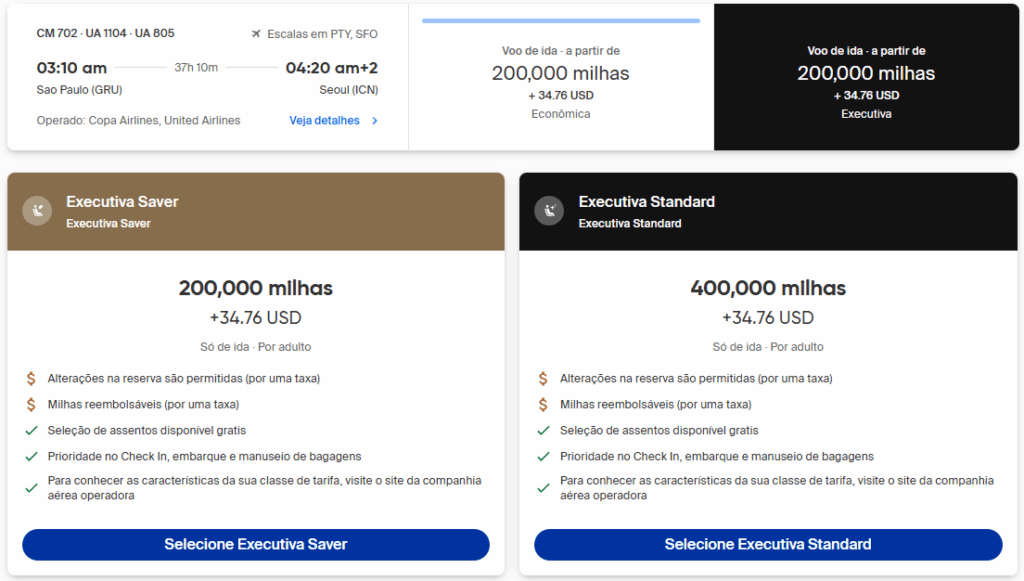
Task: Open the Veja detalhes link
Action: (324, 121)
